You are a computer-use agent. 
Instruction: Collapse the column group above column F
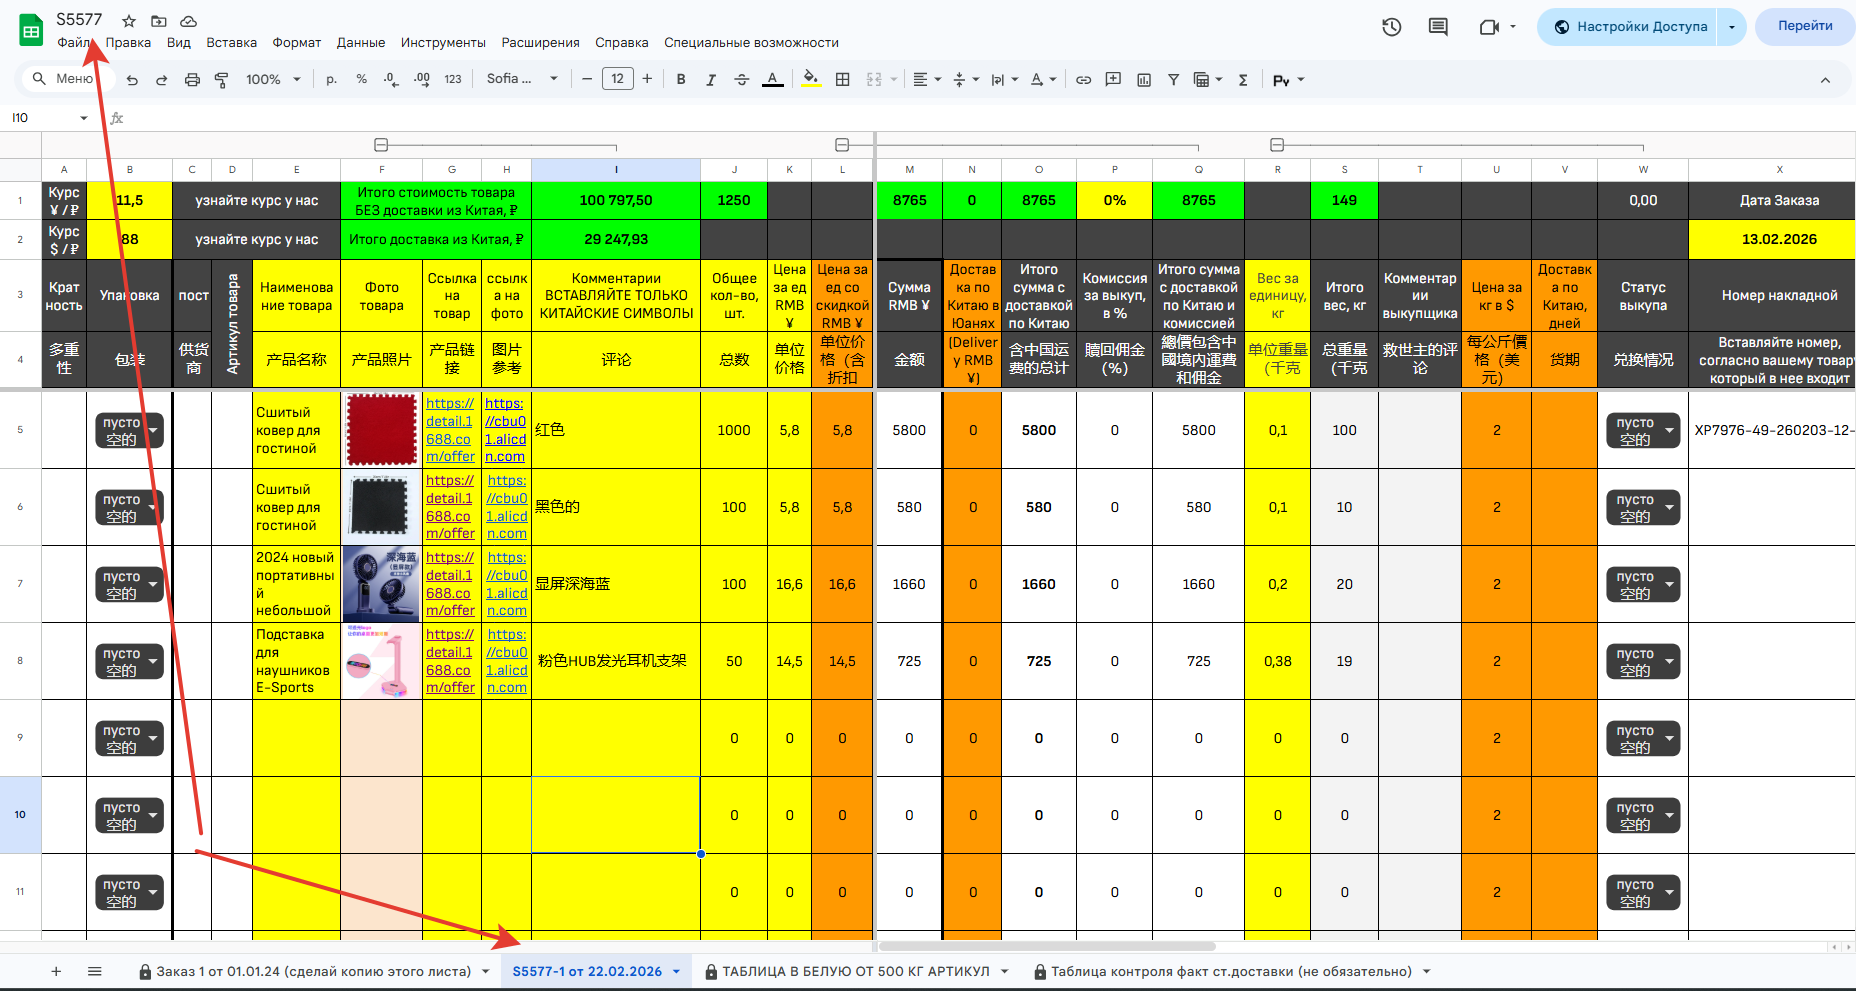(381, 145)
